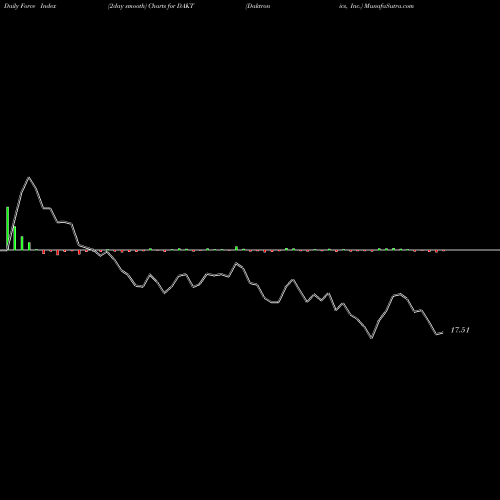The height and width of the screenshot is (500, 500).
Task: Click the 'Daily Force Index' title text
Action: click(29, 6)
